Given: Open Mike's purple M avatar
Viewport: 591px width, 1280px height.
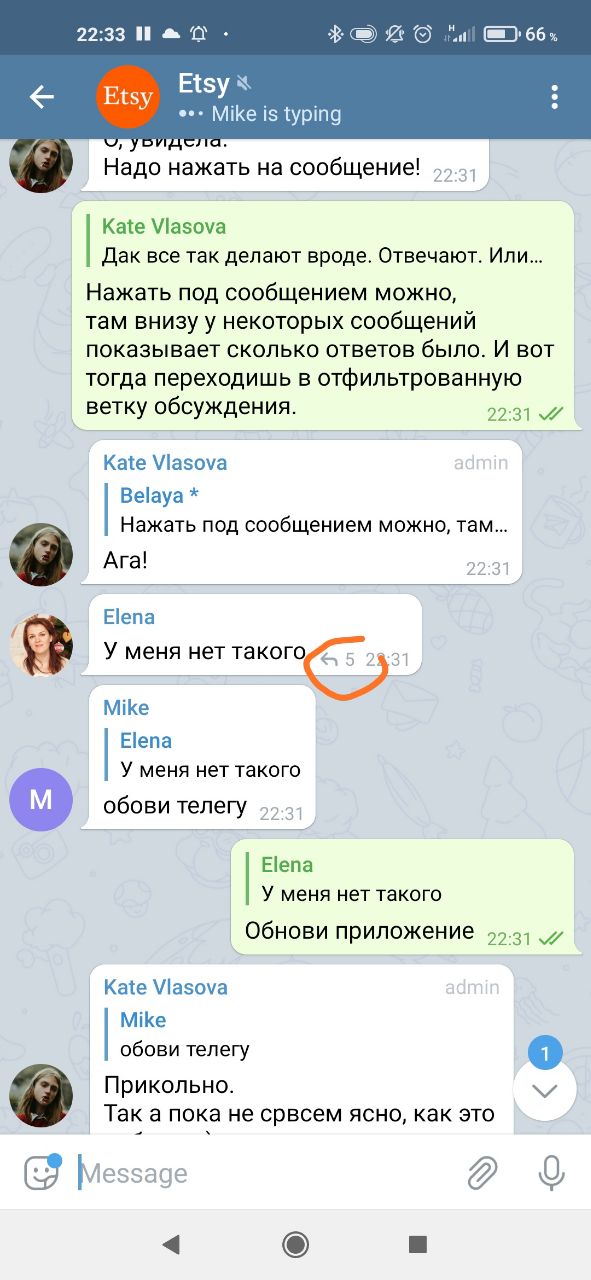Looking at the screenshot, I should pyautogui.click(x=41, y=798).
